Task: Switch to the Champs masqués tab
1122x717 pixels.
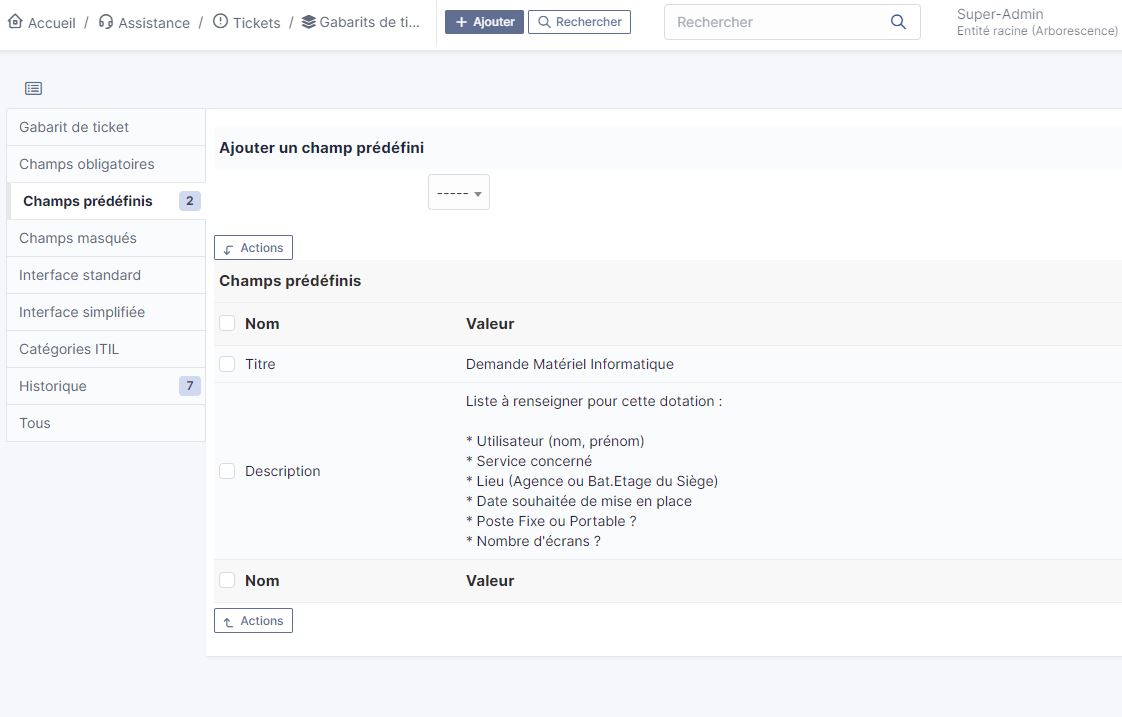Action: pos(78,238)
